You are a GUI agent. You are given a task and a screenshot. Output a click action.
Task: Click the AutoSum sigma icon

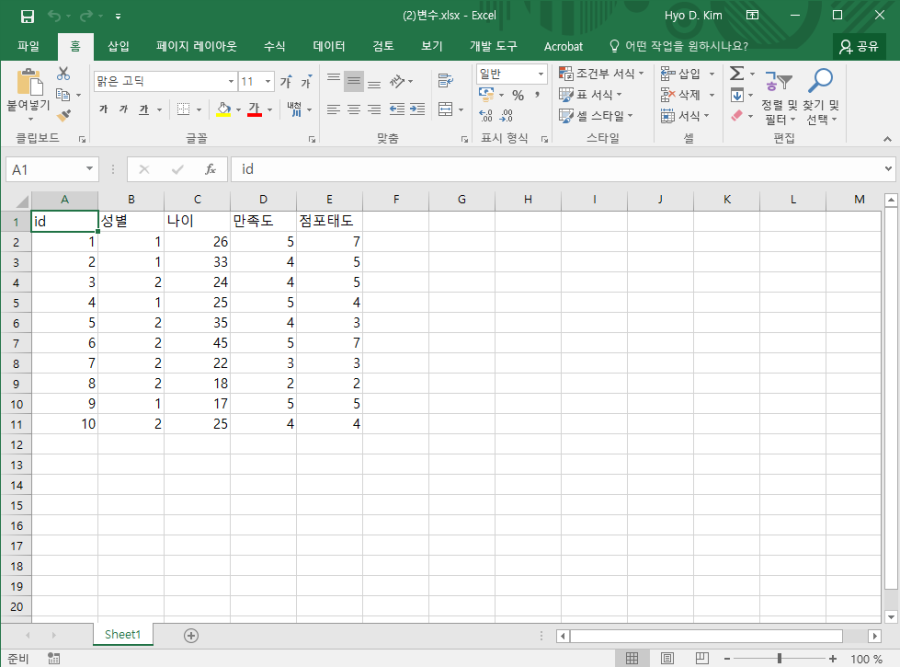tap(736, 74)
